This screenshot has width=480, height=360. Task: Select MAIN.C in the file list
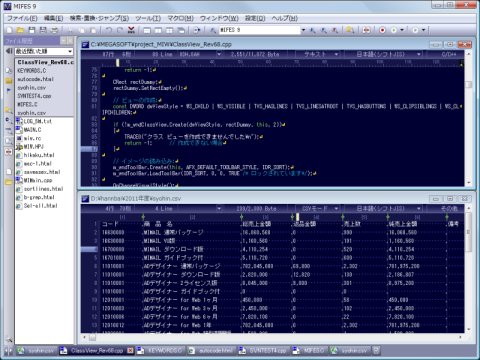click(x=33, y=130)
